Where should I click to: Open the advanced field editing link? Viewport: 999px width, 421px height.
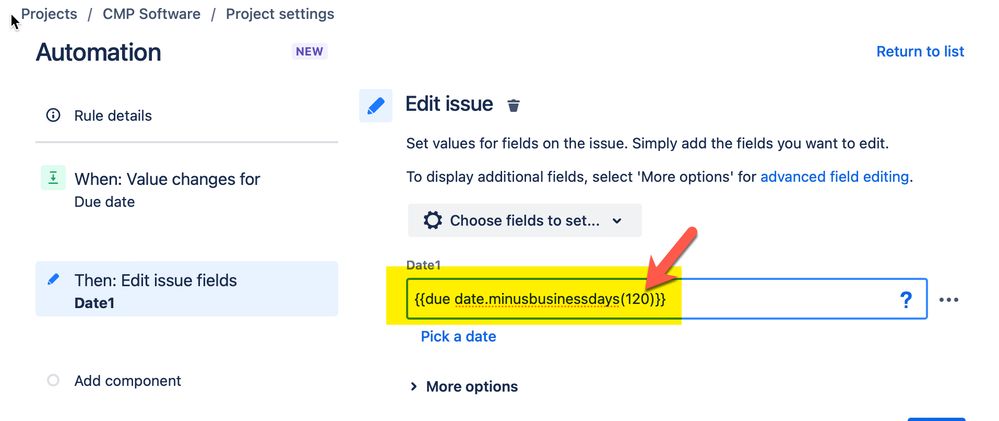pos(835,177)
